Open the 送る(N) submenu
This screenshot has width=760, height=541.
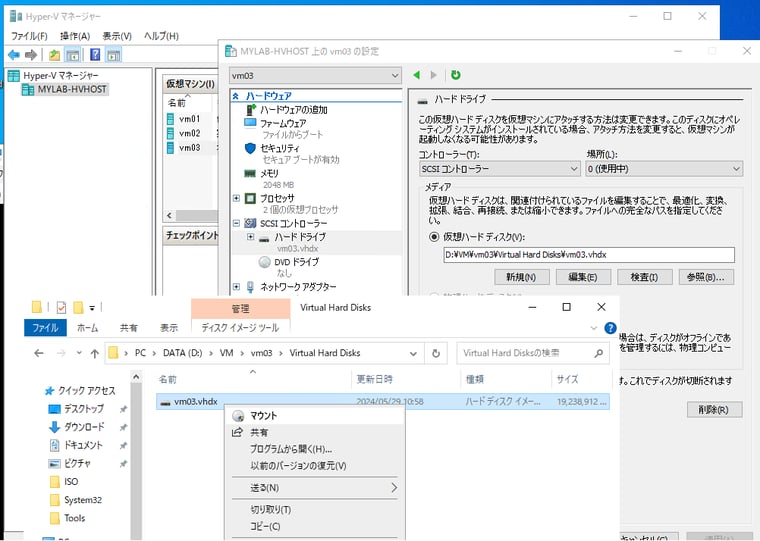pyautogui.click(x=315, y=488)
